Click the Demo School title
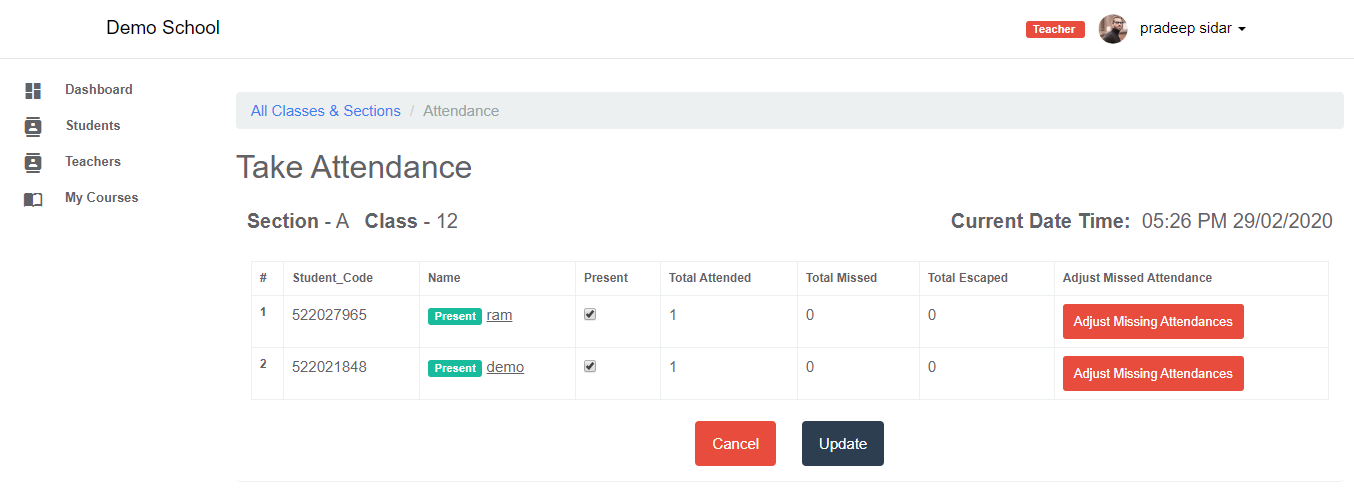 [163, 28]
